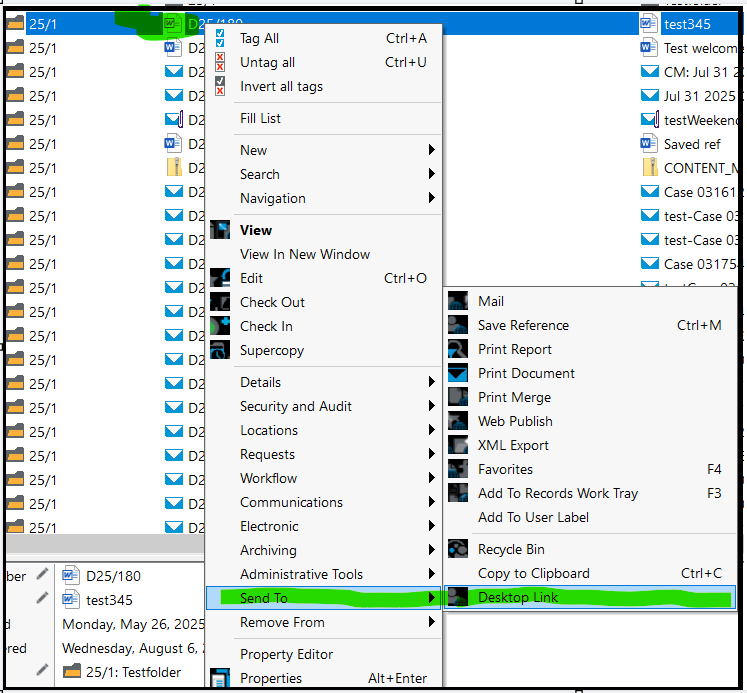Select Fill List menu entry

coord(324,118)
